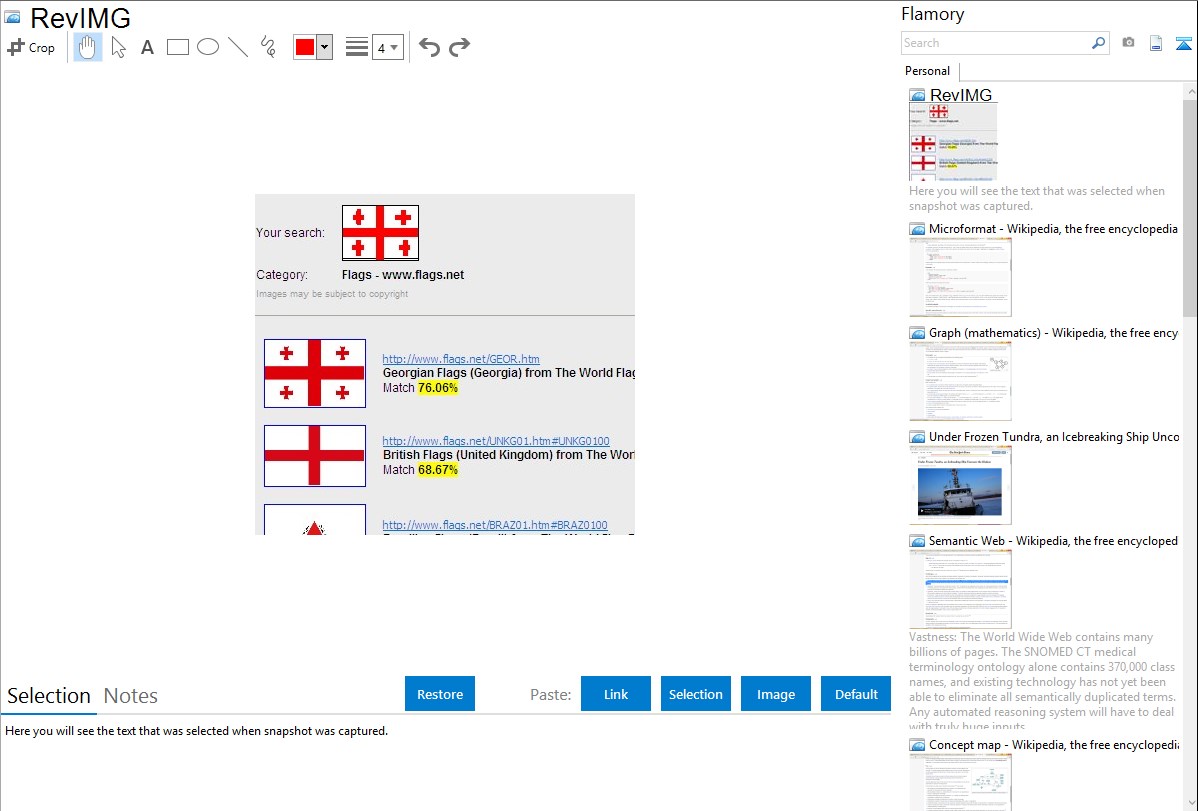The image size is (1198, 811).
Task: Open the Notes tab
Action: click(131, 696)
